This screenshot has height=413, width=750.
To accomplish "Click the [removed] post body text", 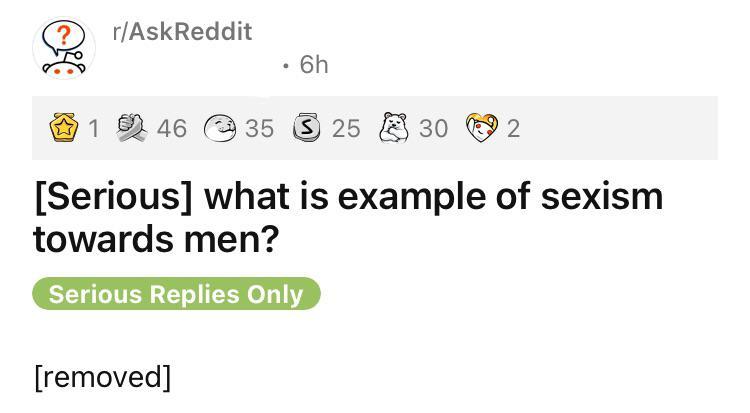I will coord(102,377).
